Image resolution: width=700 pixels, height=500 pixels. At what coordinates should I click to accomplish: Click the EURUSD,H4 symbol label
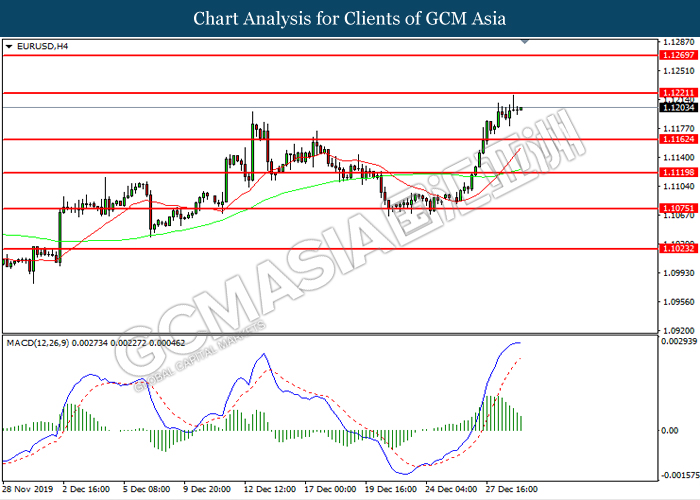pyautogui.click(x=37, y=46)
